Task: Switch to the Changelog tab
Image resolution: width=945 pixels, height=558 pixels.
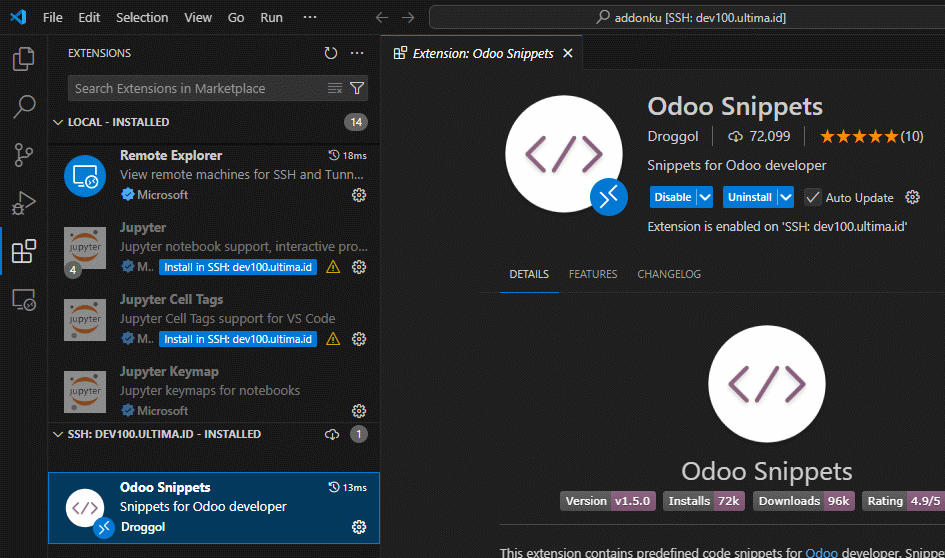Action: [669, 274]
